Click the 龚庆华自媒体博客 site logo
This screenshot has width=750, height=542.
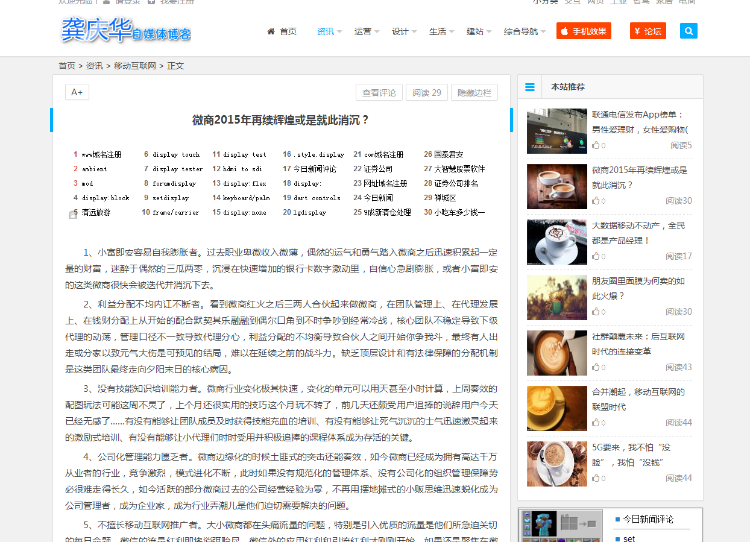click(126, 30)
